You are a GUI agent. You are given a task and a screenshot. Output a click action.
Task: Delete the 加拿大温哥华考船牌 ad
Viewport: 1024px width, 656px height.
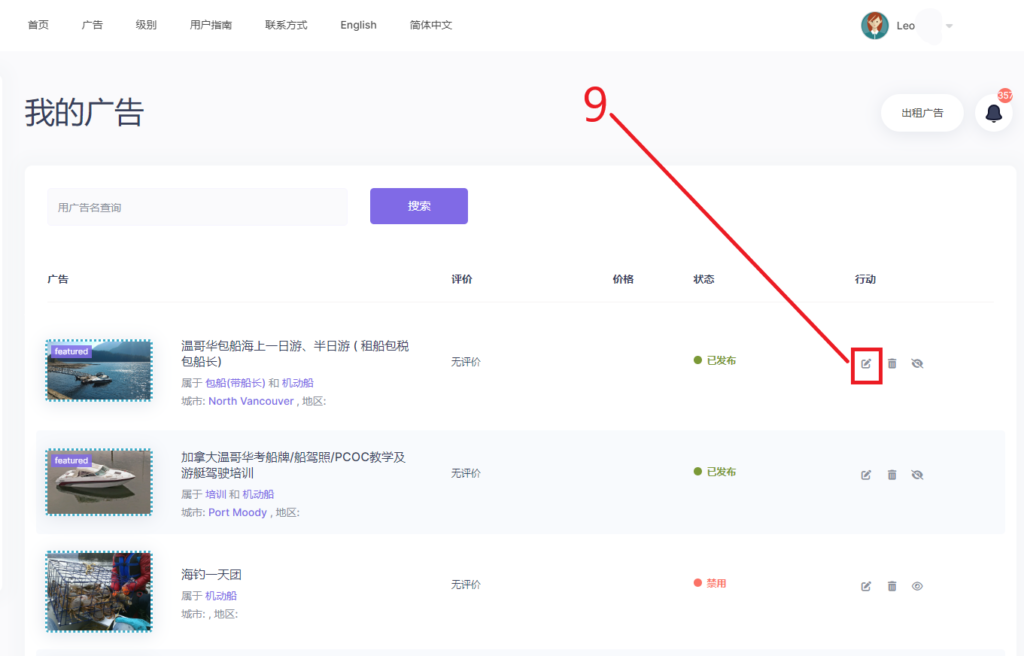point(892,475)
